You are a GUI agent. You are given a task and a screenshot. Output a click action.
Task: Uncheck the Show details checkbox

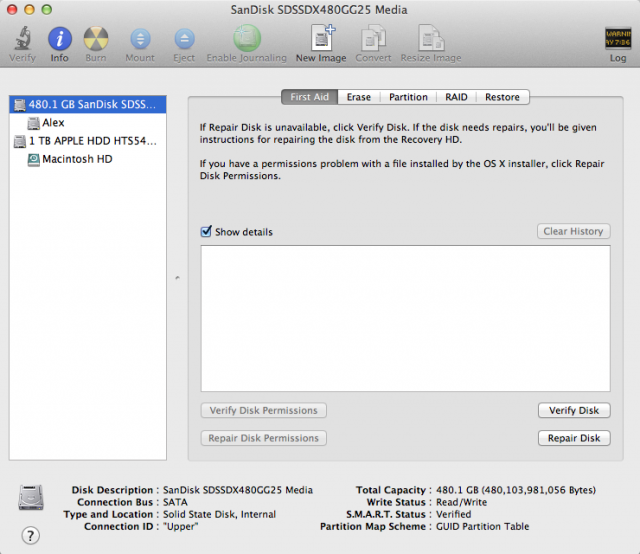click(x=206, y=231)
